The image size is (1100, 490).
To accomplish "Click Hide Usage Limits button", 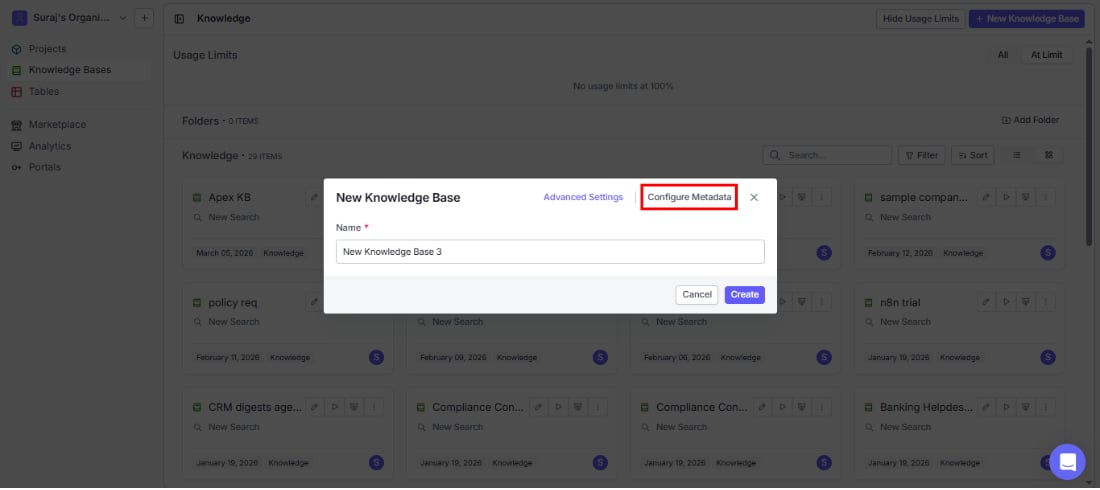I will point(920,19).
